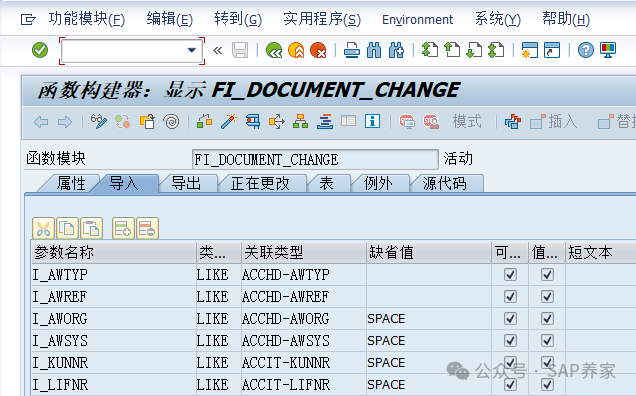The image size is (636, 396).
Task: Open the command field dropdown arrow
Action: [191, 50]
